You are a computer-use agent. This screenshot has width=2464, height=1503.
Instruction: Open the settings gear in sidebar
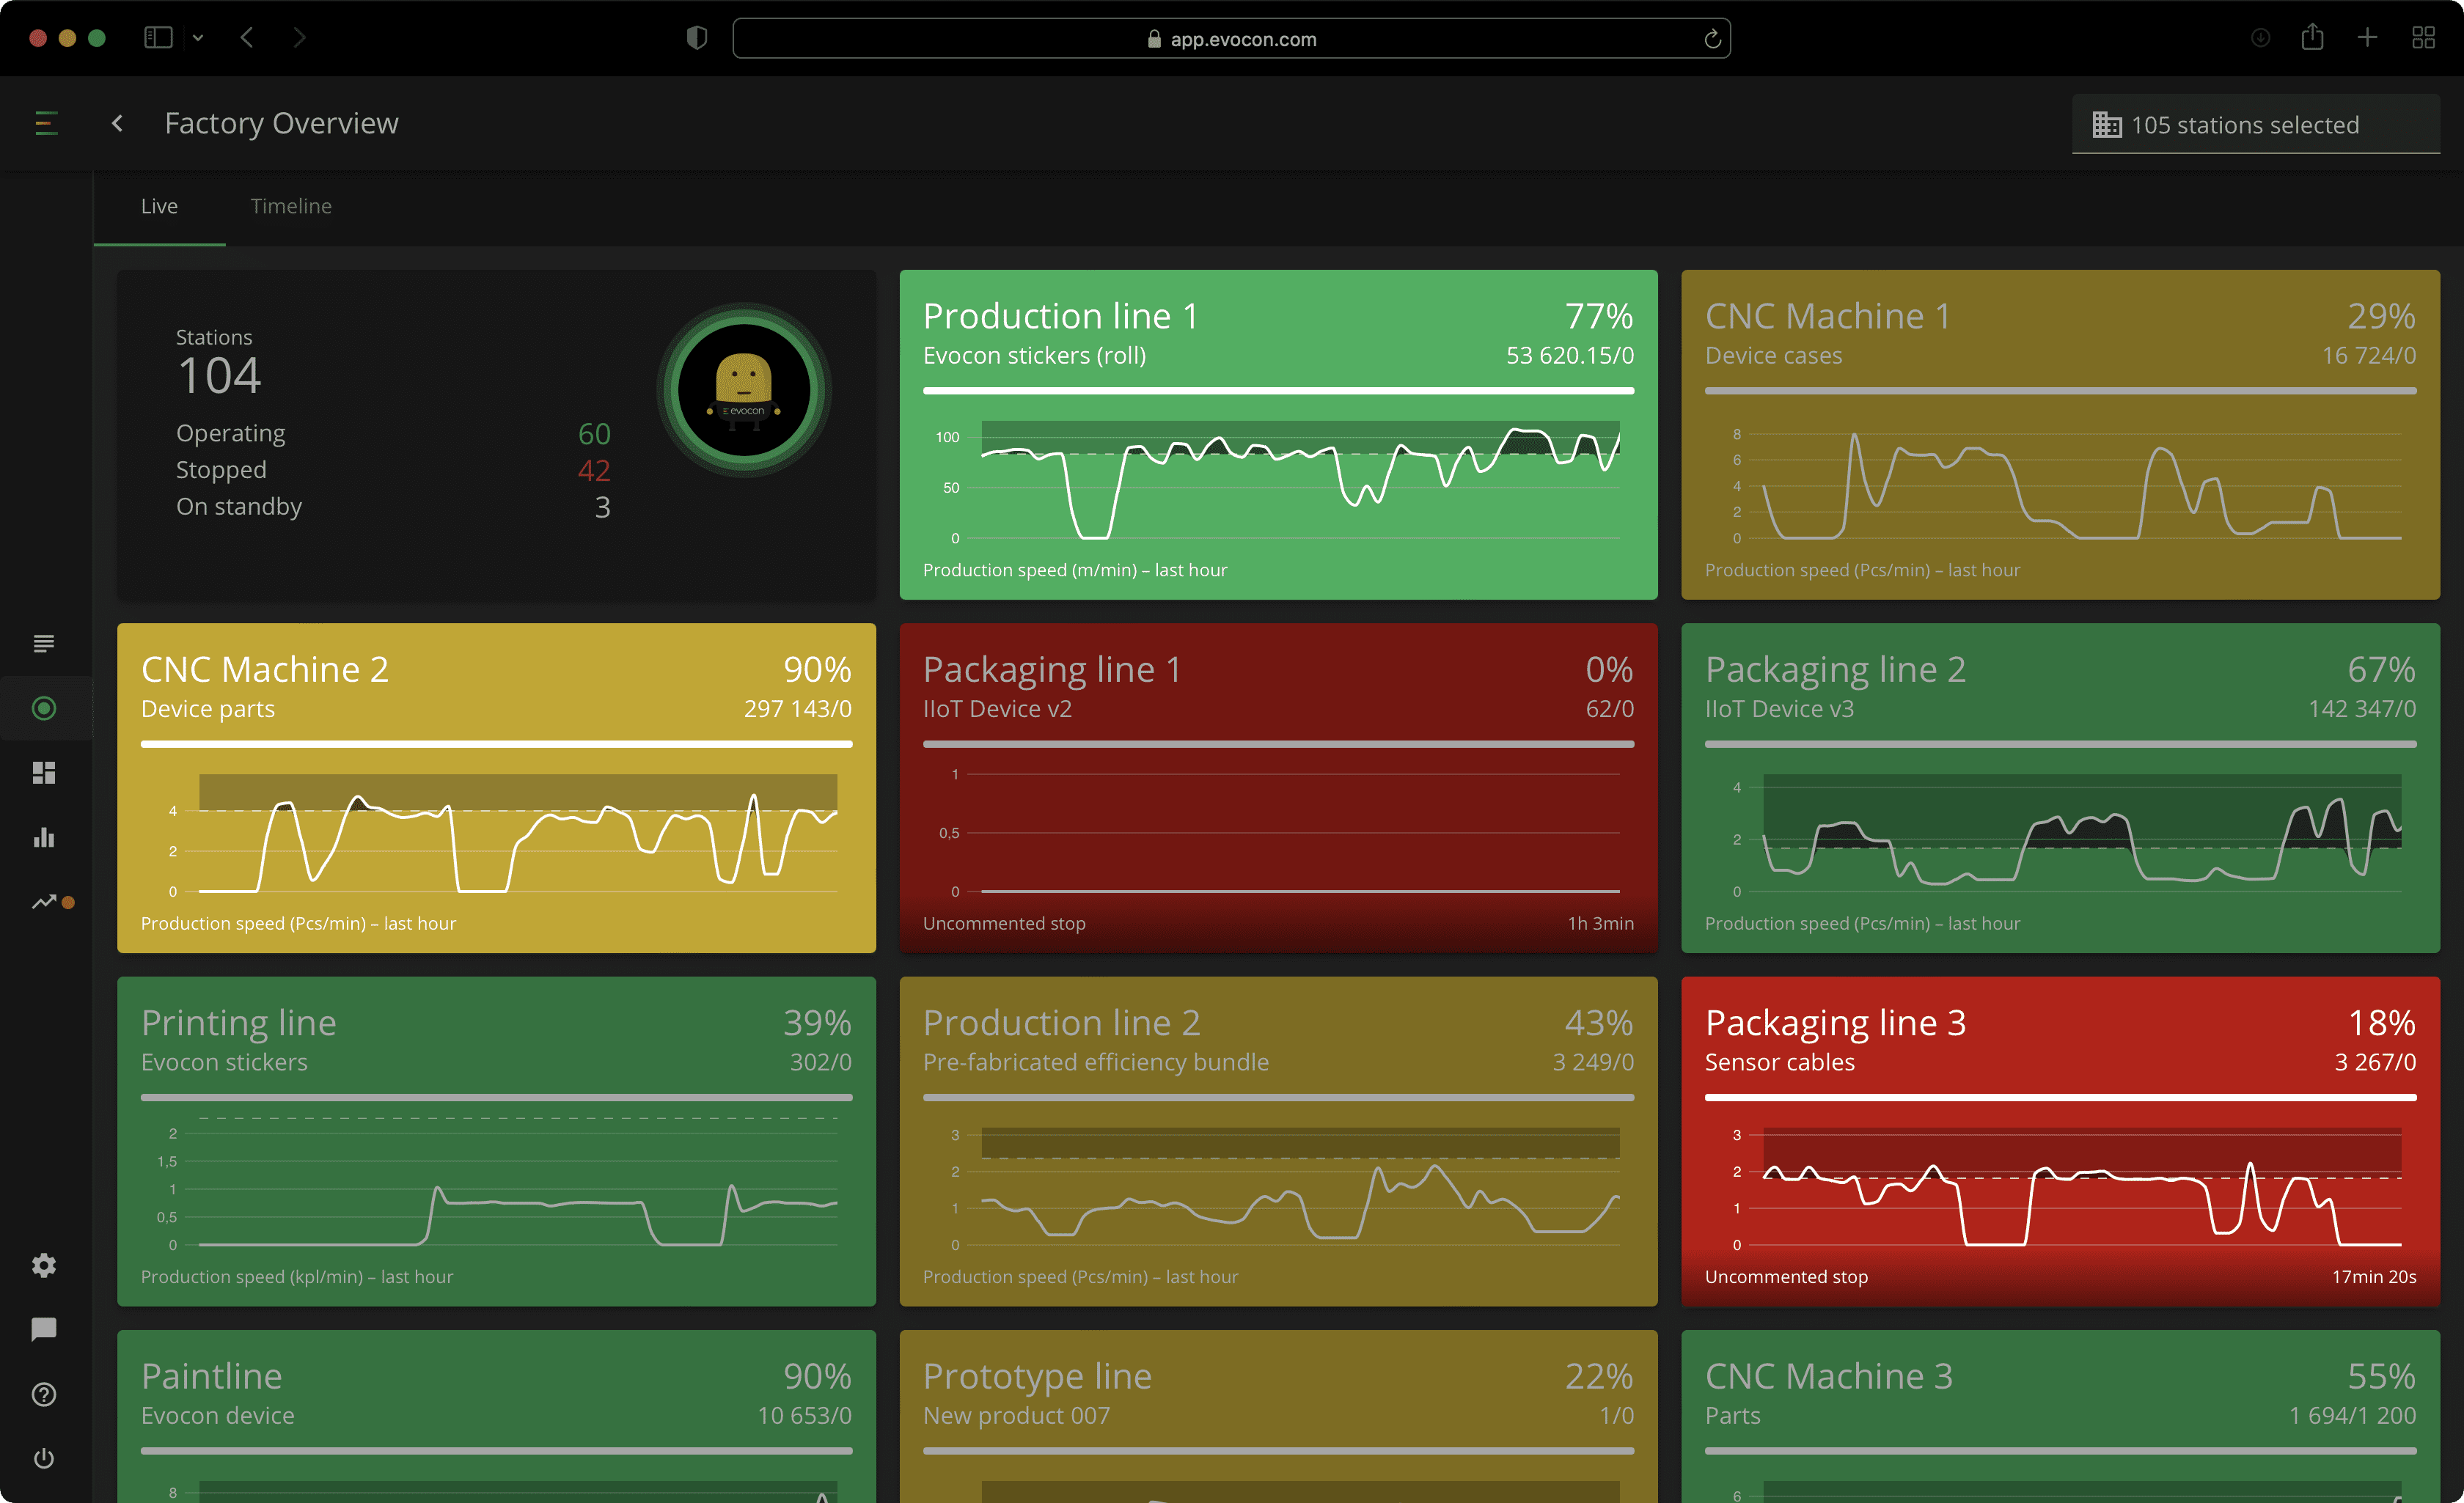44,1265
